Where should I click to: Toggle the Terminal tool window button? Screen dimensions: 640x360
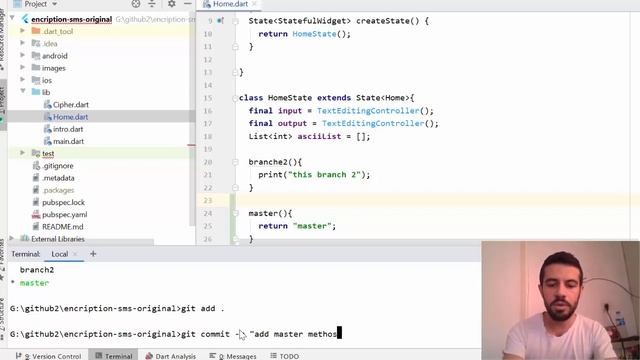113,356
